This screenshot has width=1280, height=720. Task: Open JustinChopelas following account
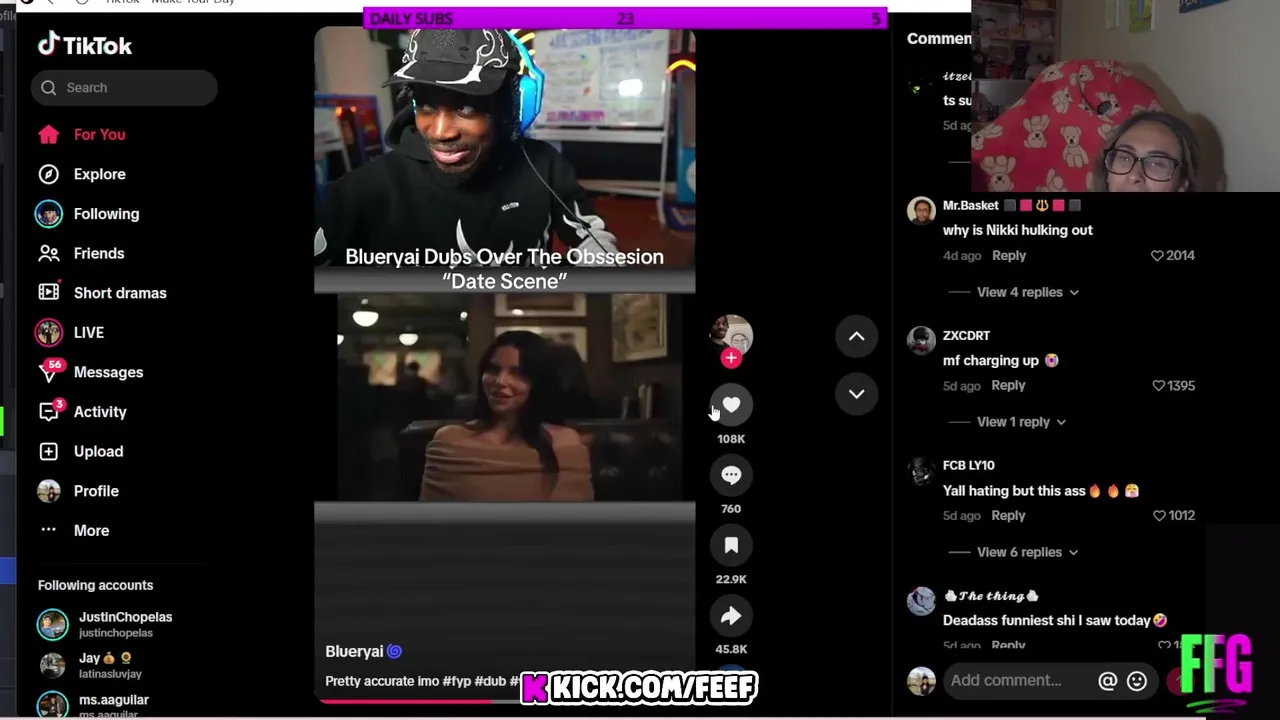coord(105,624)
